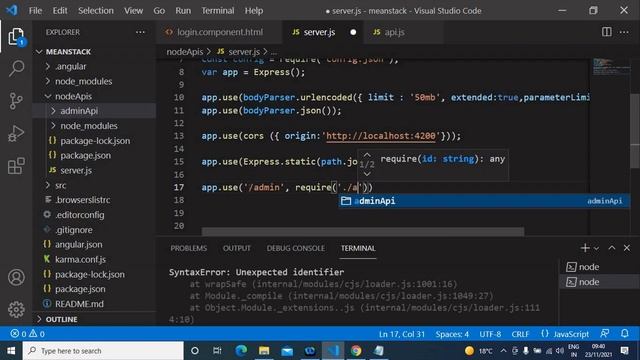
Task: Open the Terminal menu
Action: (x=218, y=11)
